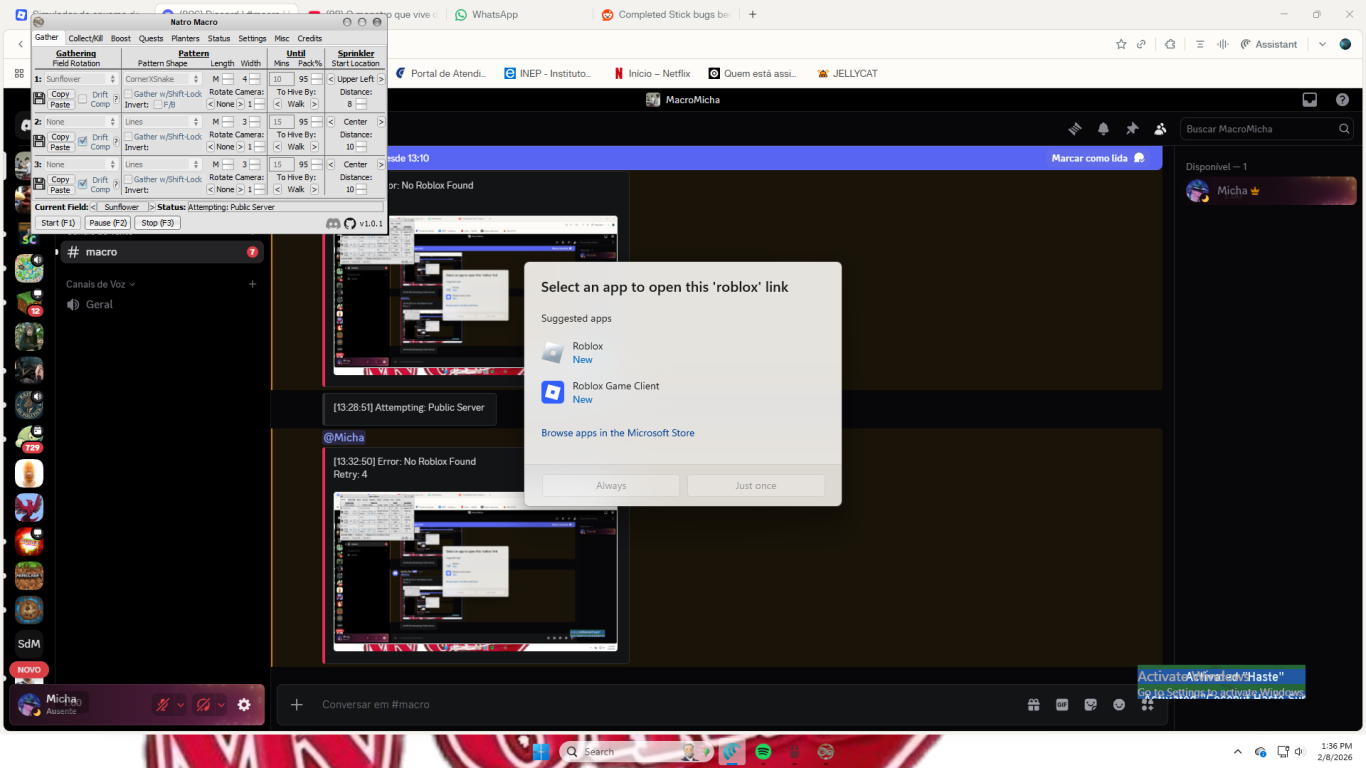This screenshot has height=768, width=1366.
Task: Check Gather w/Shift-Lock for pattern 1
Action: pyautogui.click(x=129, y=94)
